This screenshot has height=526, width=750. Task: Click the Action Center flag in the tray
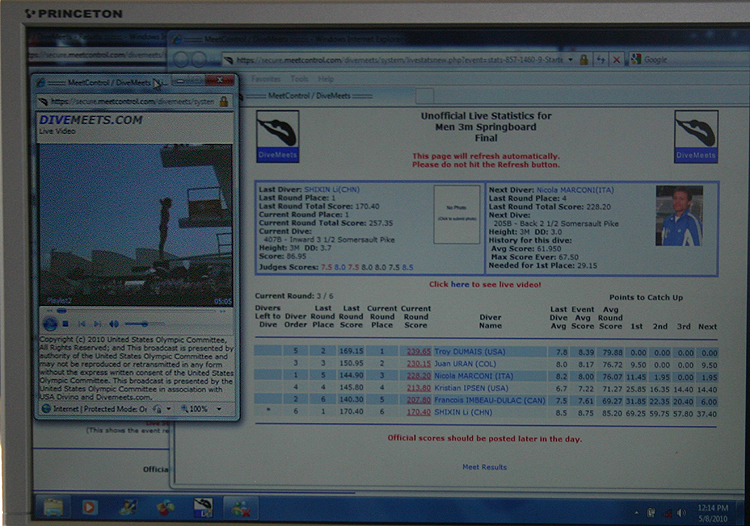point(651,513)
